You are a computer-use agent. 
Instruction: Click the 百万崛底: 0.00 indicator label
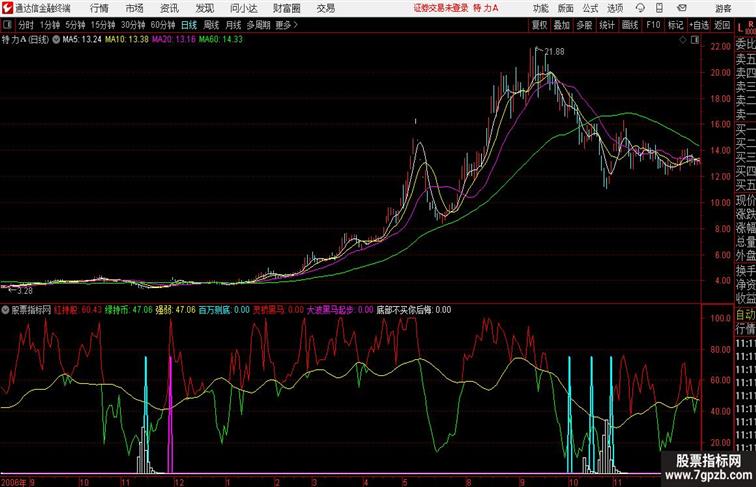click(x=224, y=310)
